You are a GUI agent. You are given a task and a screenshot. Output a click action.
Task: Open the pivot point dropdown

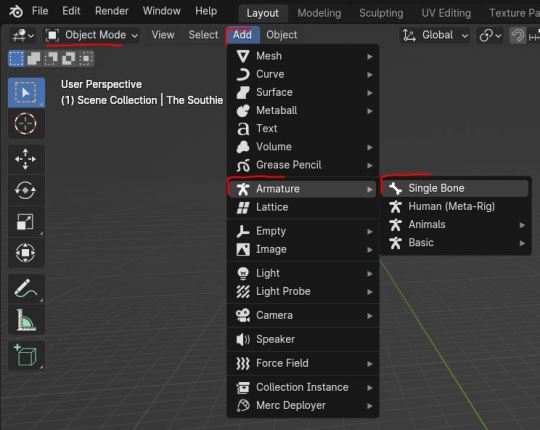click(490, 35)
